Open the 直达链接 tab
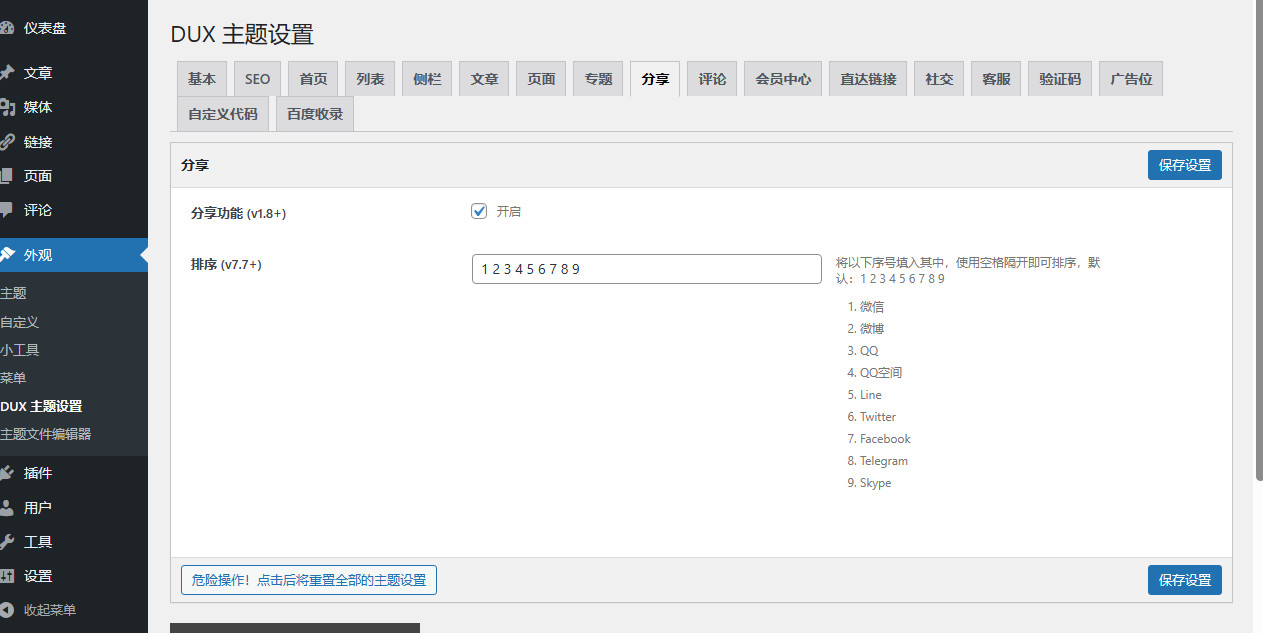 click(868, 79)
